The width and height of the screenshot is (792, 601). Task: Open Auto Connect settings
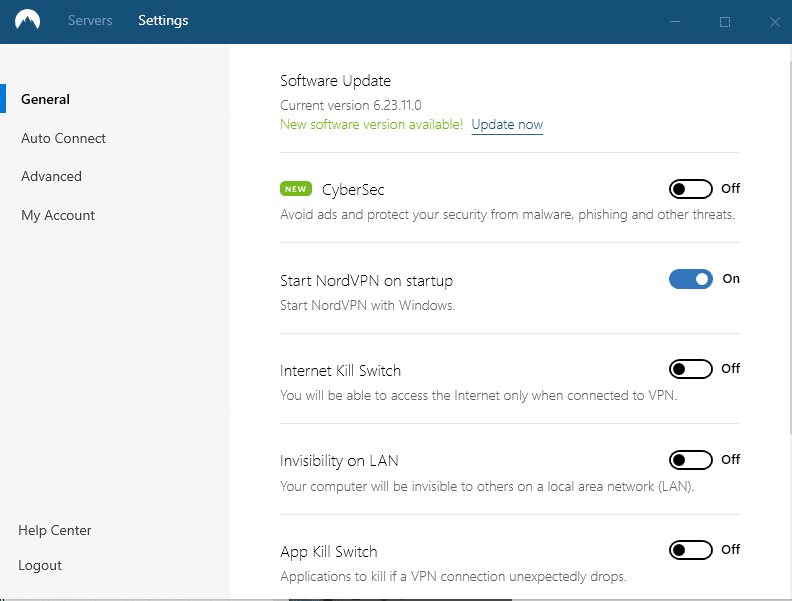pos(63,138)
